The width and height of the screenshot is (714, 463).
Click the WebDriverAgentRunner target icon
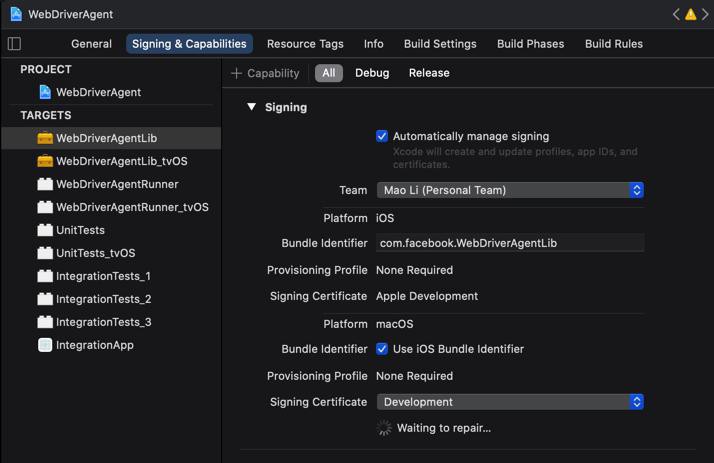pos(45,184)
